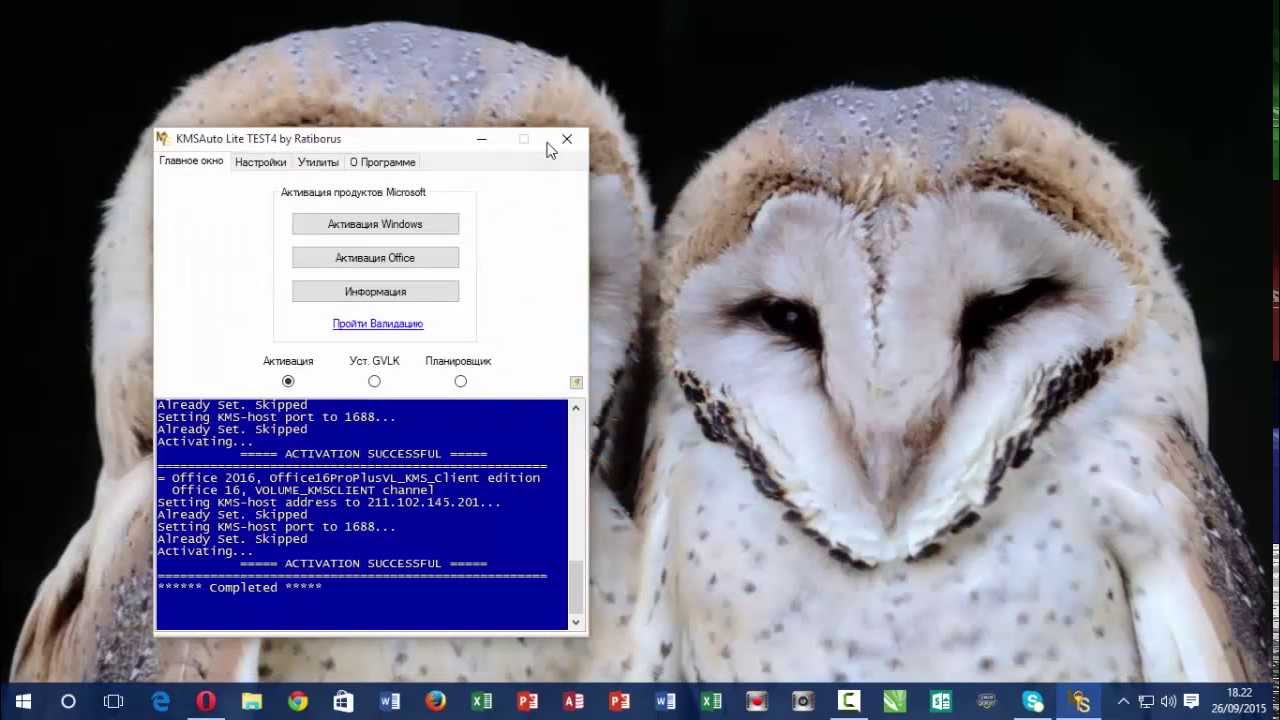Open File Explorer from the taskbar

tap(252, 702)
